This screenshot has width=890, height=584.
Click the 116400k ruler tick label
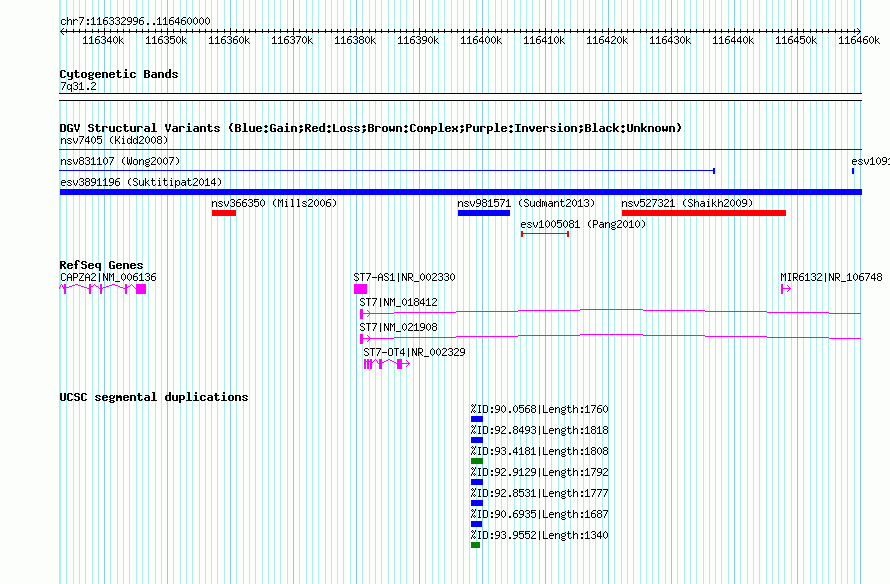(481, 41)
